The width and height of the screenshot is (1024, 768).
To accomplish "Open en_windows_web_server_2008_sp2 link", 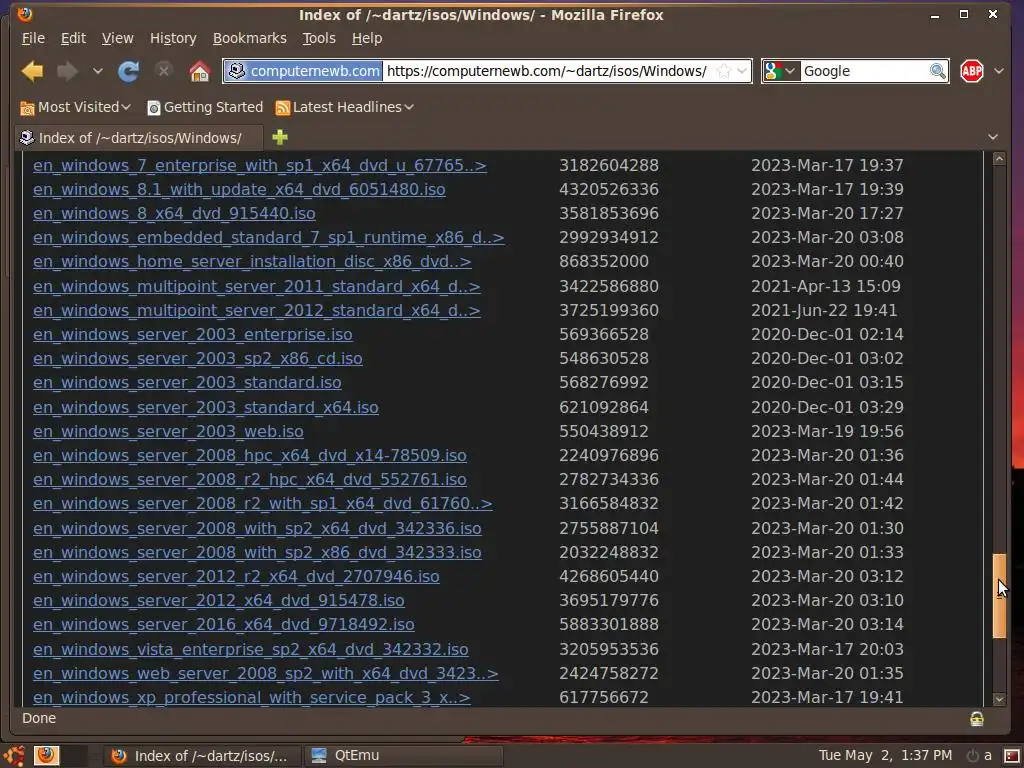I will click(266, 673).
